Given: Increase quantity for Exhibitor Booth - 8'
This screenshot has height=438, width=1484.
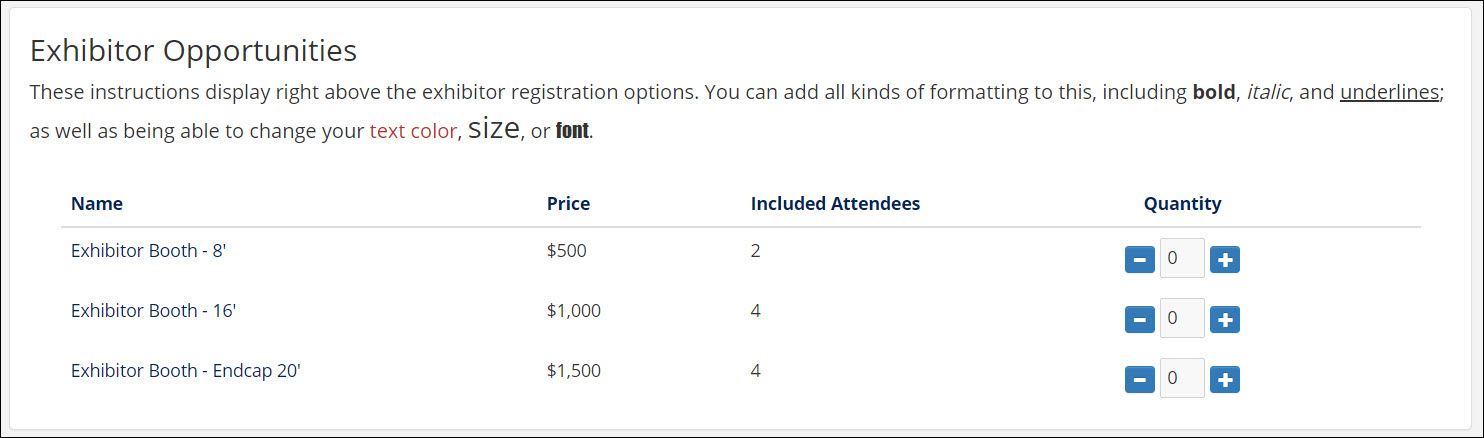Looking at the screenshot, I should [x=1225, y=260].
